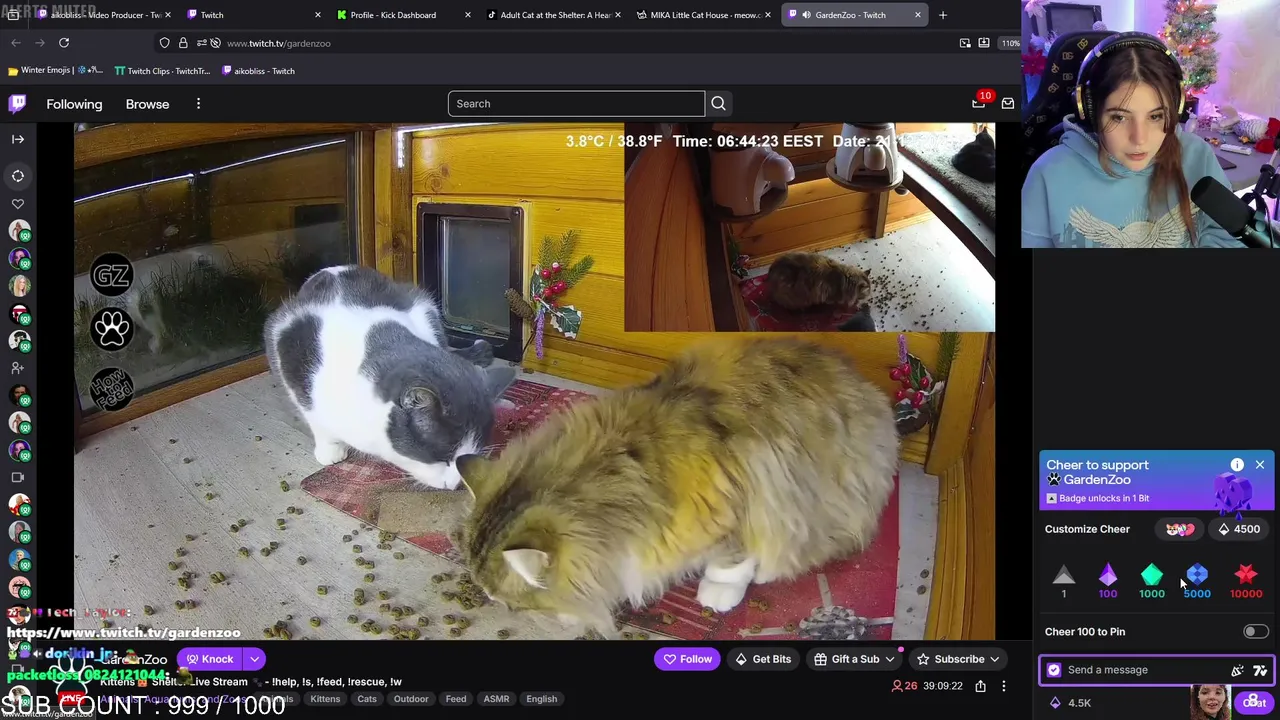Viewport: 1280px width, 720px height.
Task: Close the Cheer to support panel
Action: click(x=1260, y=465)
